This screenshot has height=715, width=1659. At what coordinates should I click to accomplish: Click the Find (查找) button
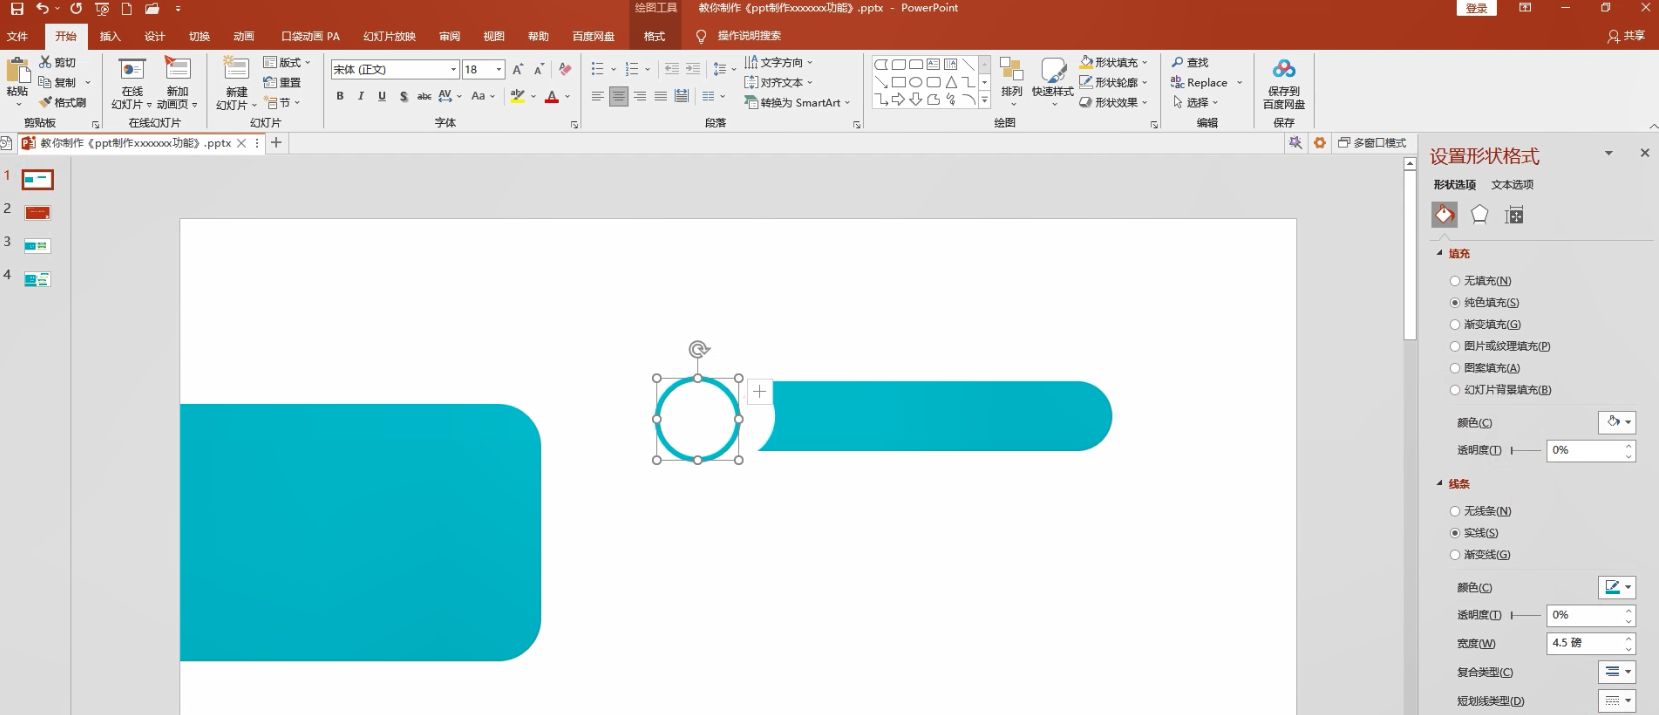[1190, 62]
